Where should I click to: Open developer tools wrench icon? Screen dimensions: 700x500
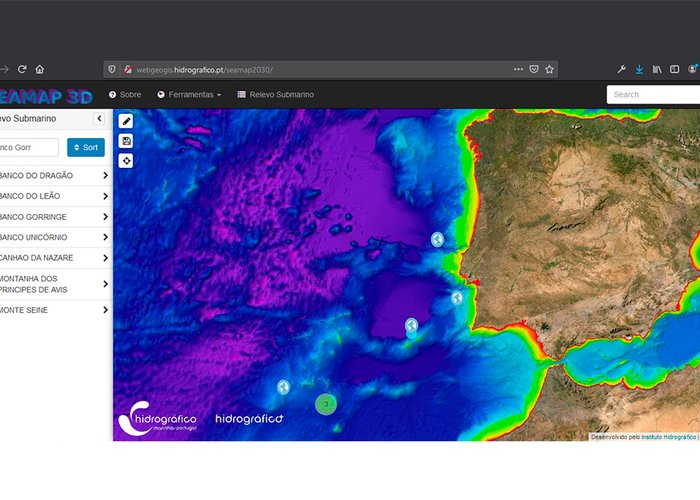tap(621, 69)
